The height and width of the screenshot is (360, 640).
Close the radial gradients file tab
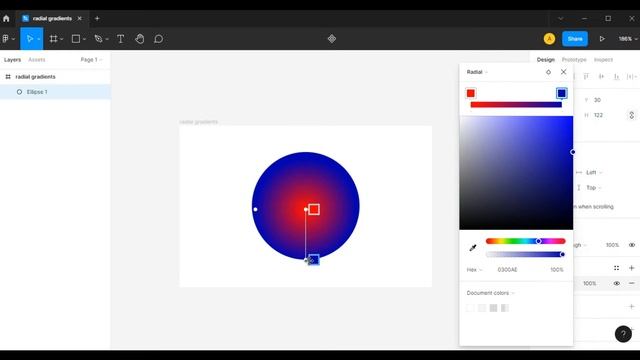click(x=80, y=18)
